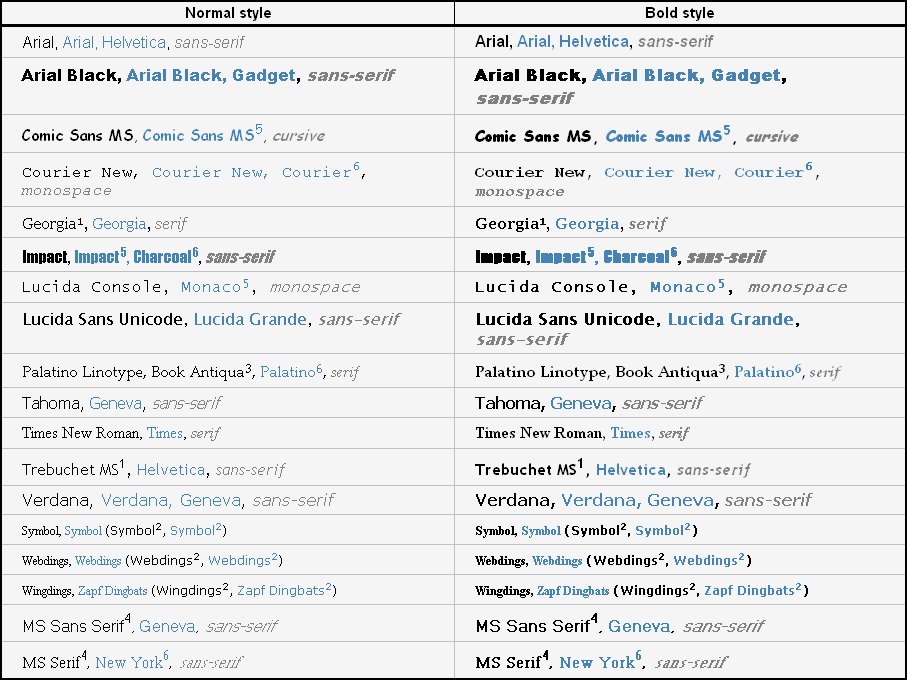Image resolution: width=907 pixels, height=680 pixels.
Task: Click first blue "Webdings" in Normal style column
Action: click(x=98, y=561)
